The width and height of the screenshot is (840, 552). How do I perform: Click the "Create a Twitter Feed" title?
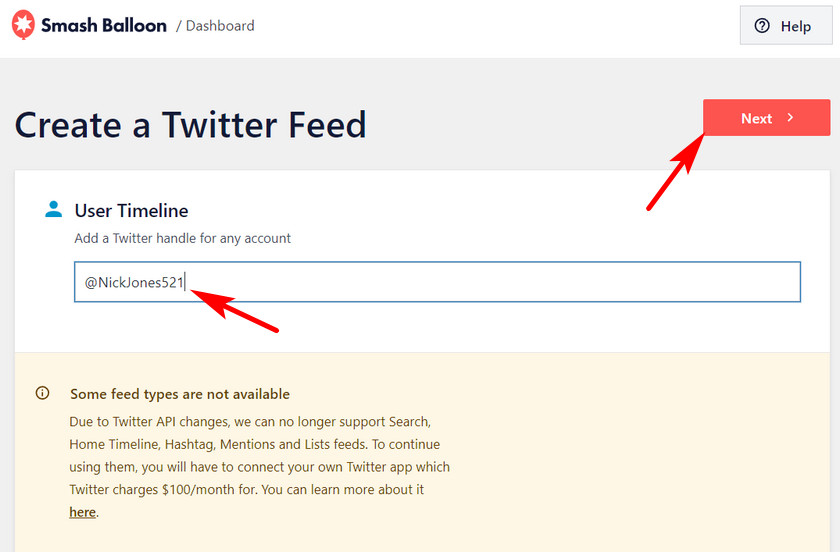click(191, 125)
